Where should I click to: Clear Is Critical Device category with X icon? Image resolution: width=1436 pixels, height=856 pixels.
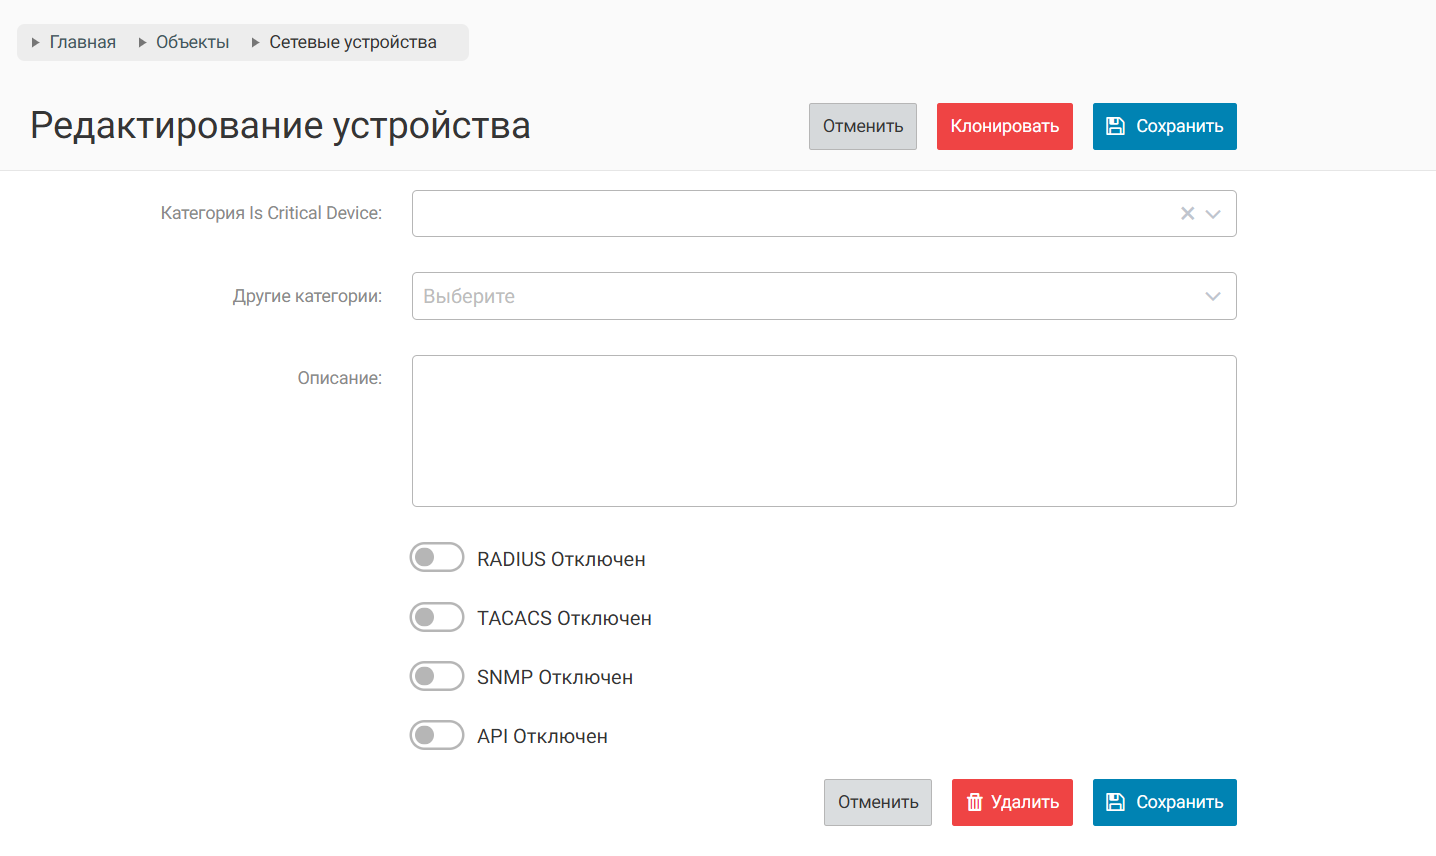point(1187,213)
